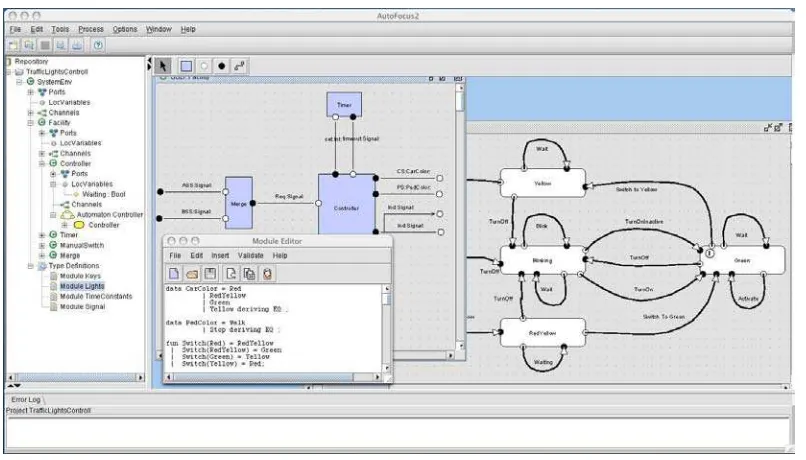Viewport: 806px width, 460px height.
Task: Select Module Lights in the tree
Action: tap(82, 286)
